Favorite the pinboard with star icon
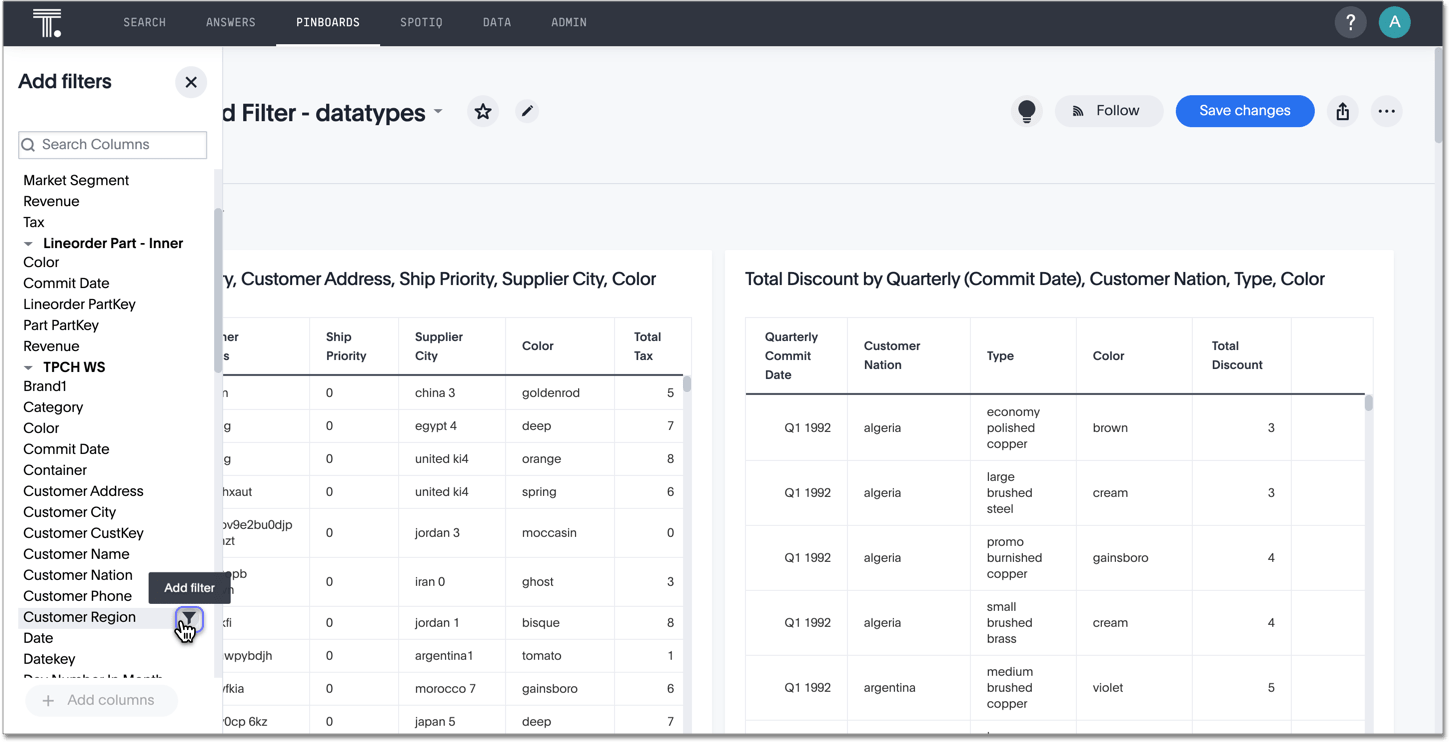 pos(483,111)
